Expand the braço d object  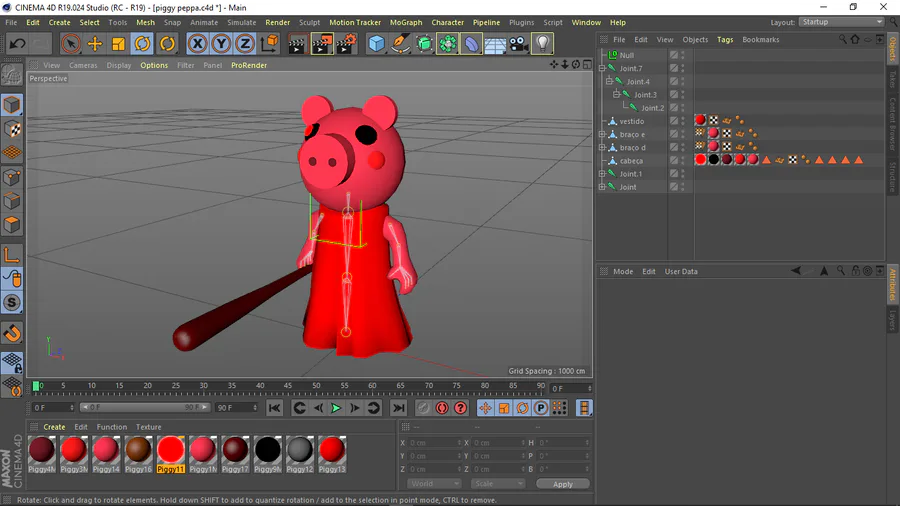pyautogui.click(x=602, y=147)
